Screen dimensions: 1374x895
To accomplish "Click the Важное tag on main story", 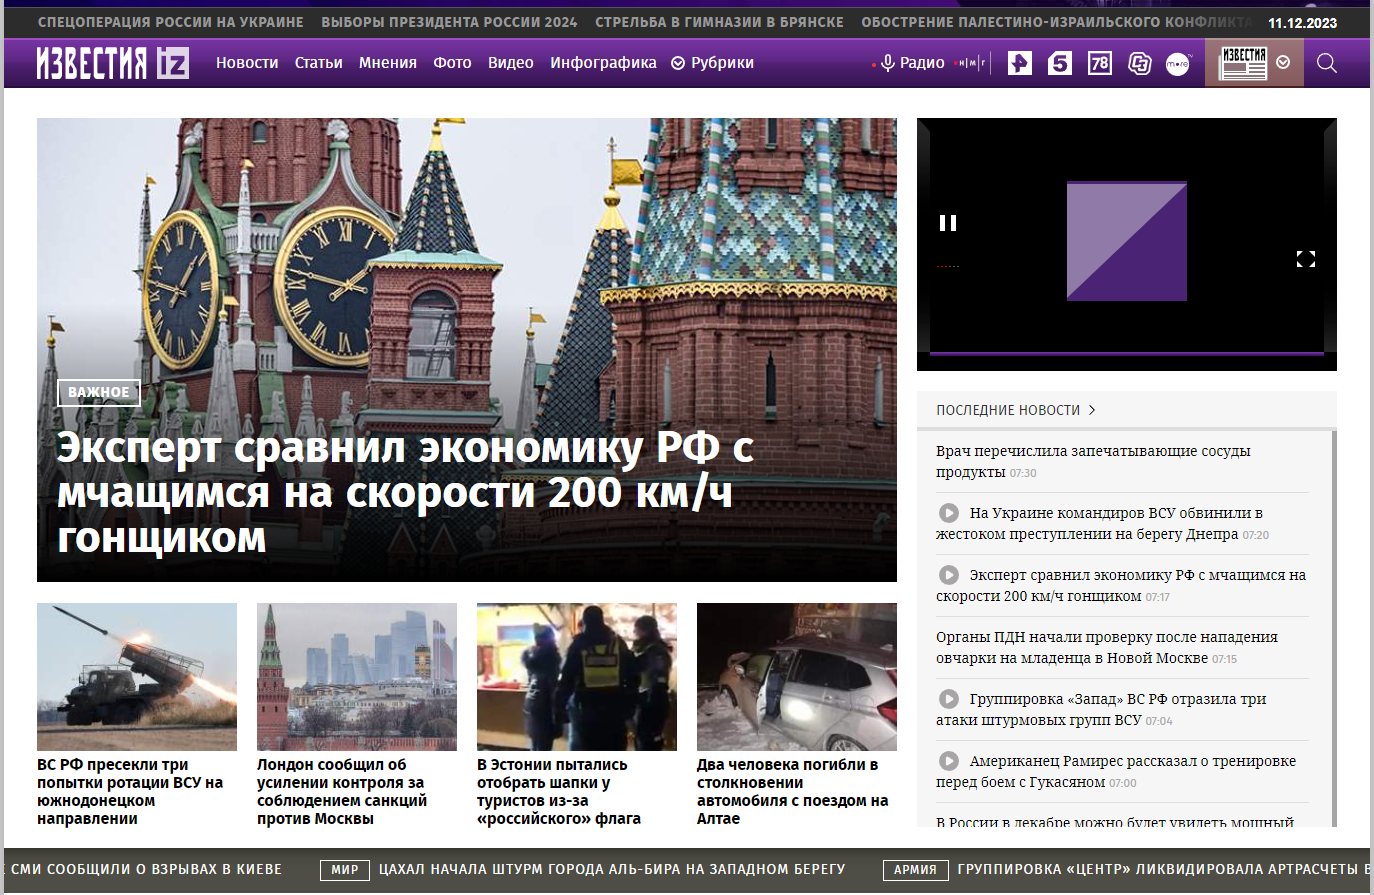I will tap(99, 392).
